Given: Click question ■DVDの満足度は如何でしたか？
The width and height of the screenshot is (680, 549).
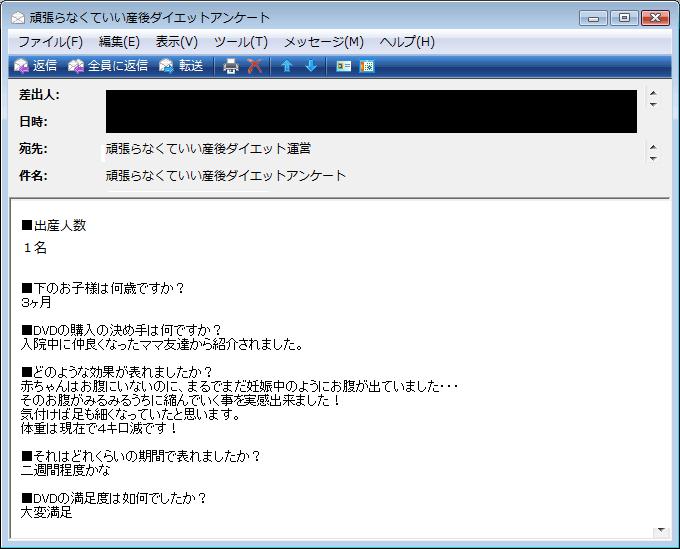Looking at the screenshot, I should [x=114, y=498].
